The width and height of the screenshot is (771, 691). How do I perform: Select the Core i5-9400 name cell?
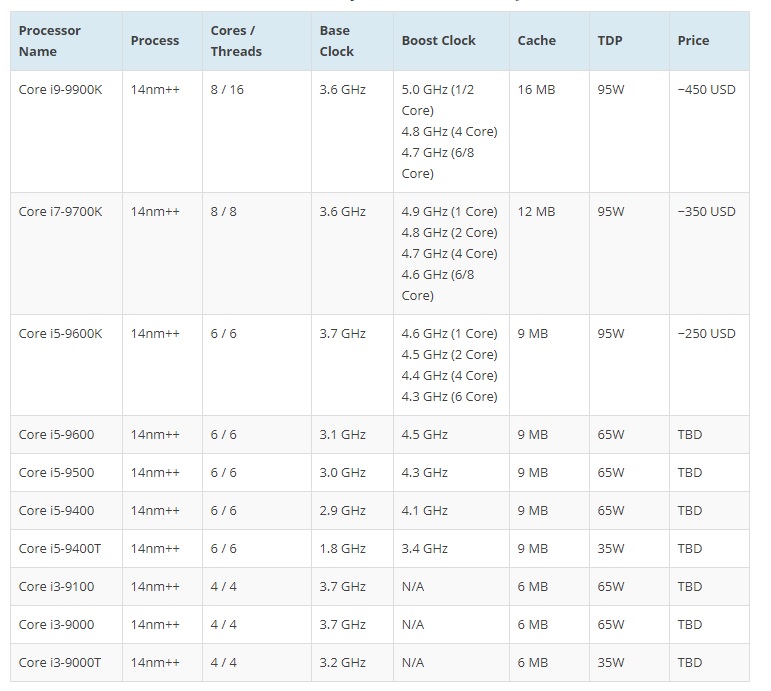pyautogui.click(x=66, y=510)
